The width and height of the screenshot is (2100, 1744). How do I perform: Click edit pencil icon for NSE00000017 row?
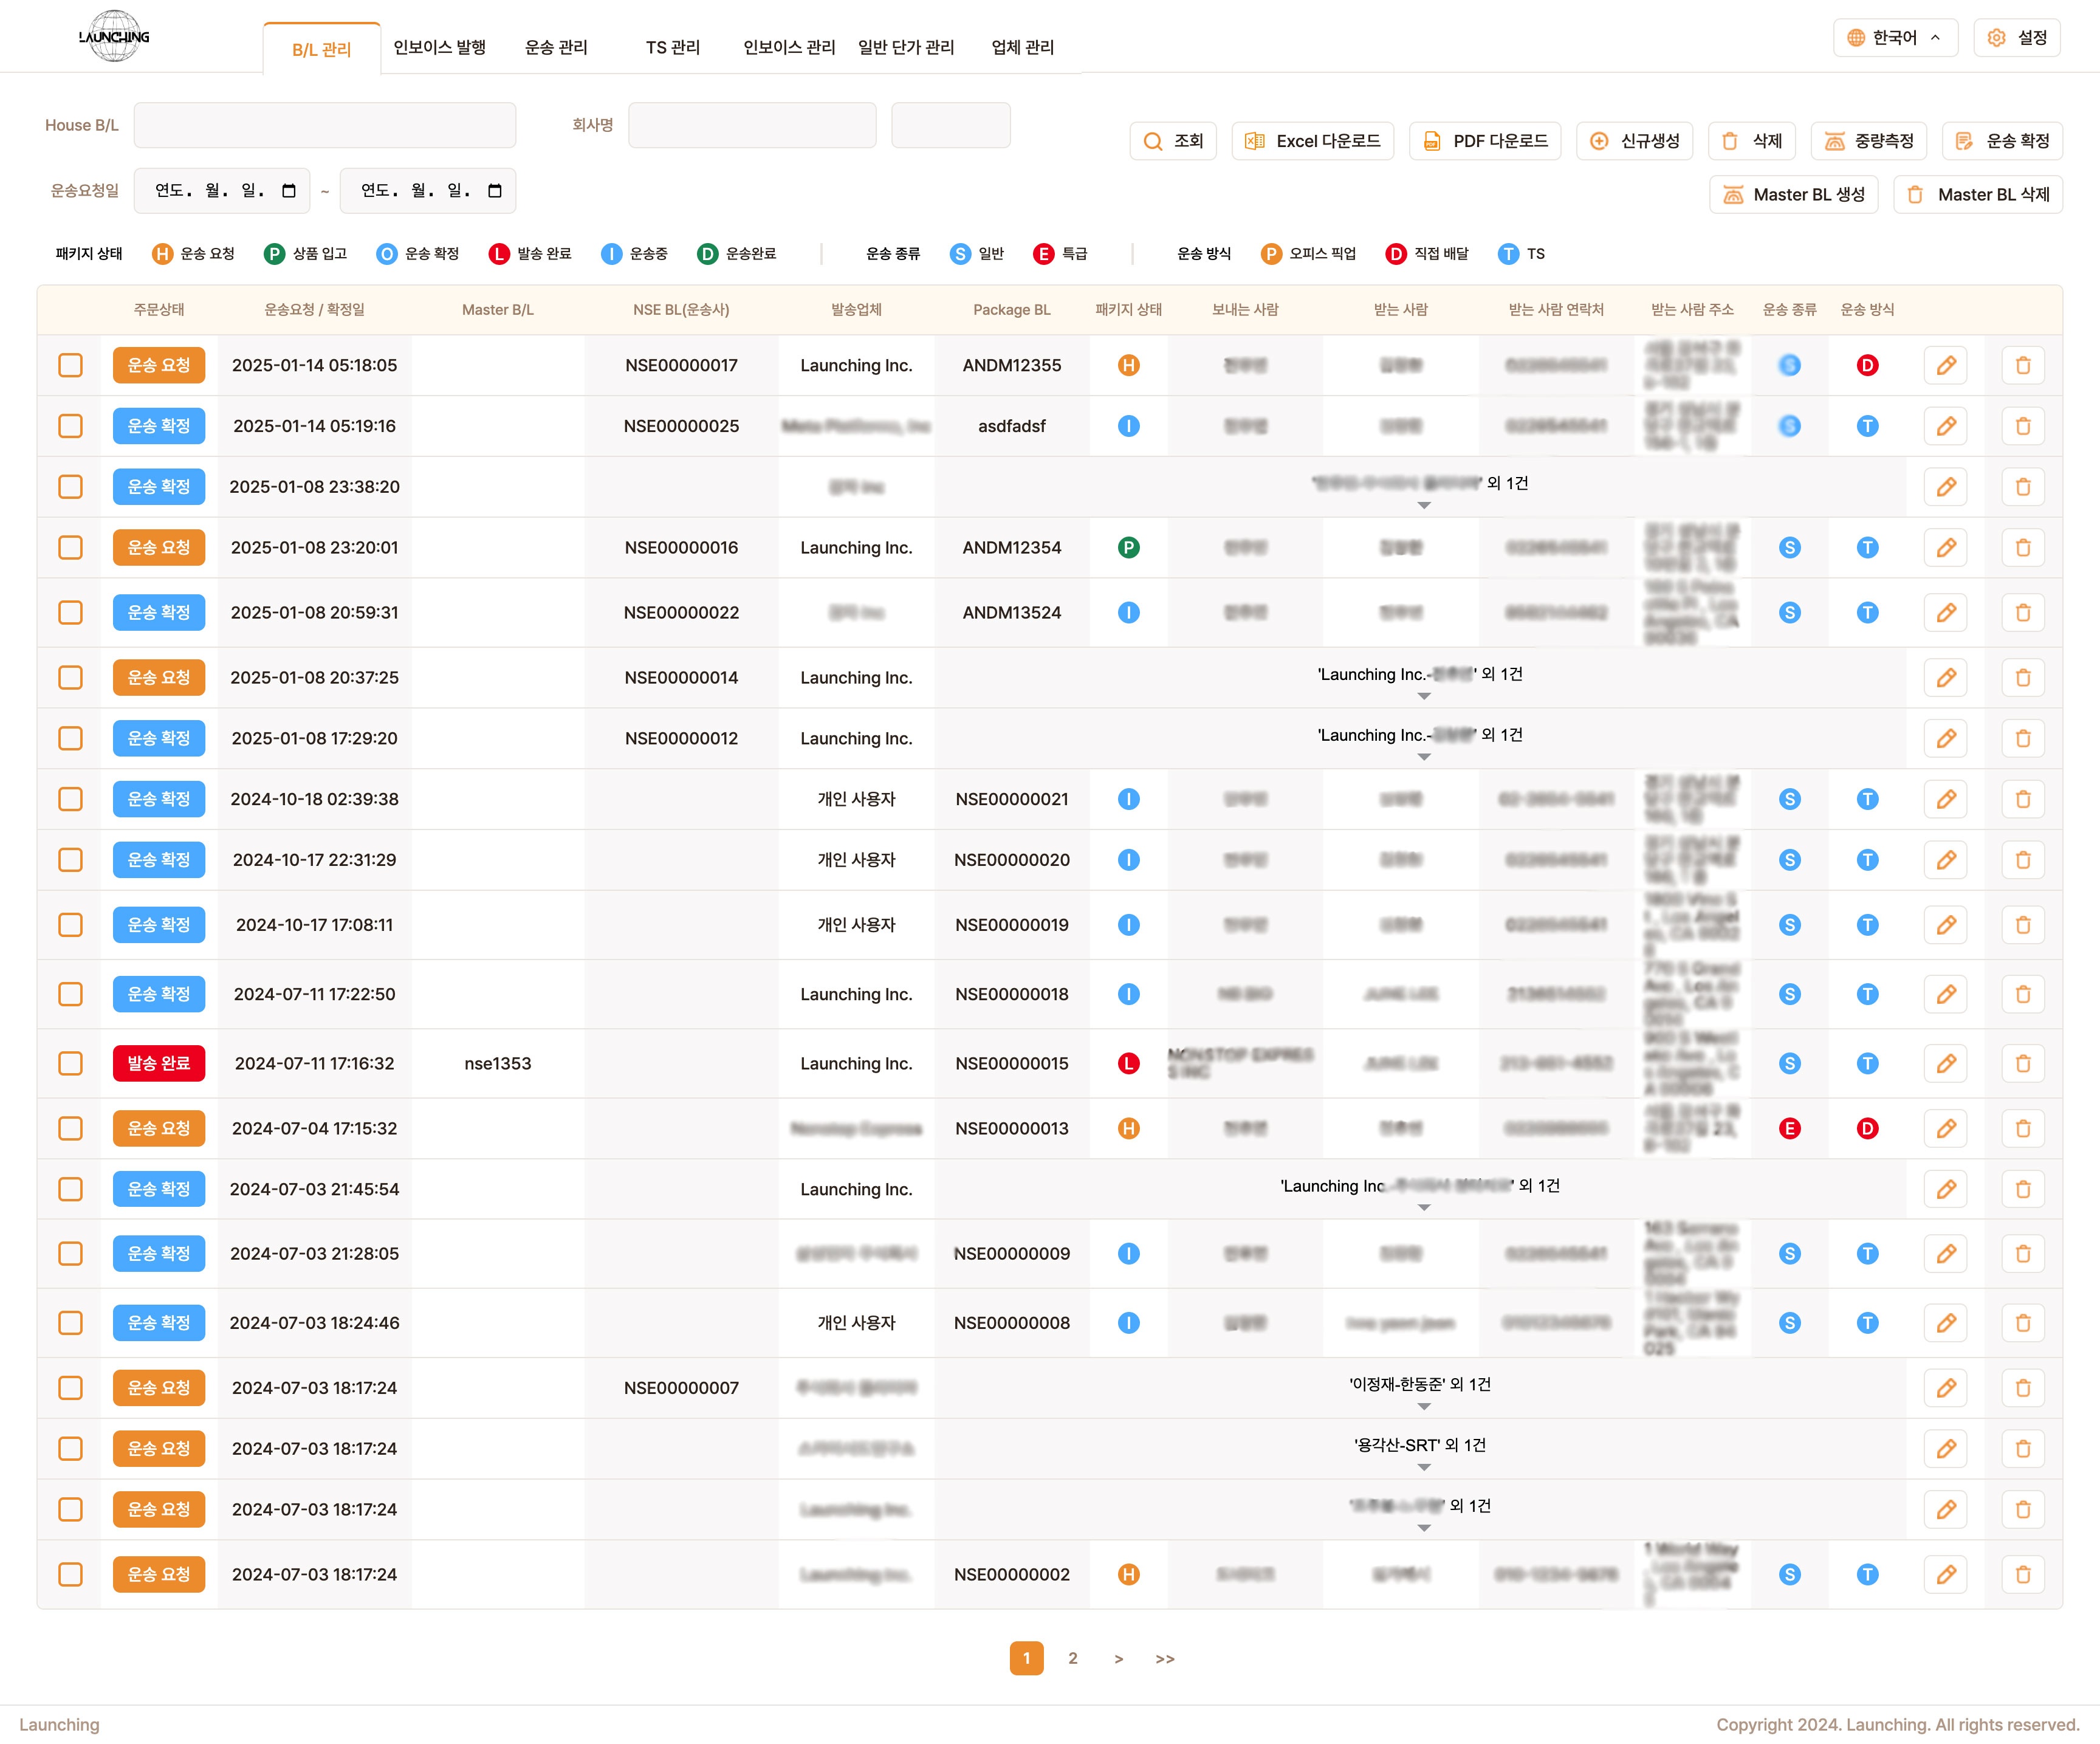pos(1945,365)
